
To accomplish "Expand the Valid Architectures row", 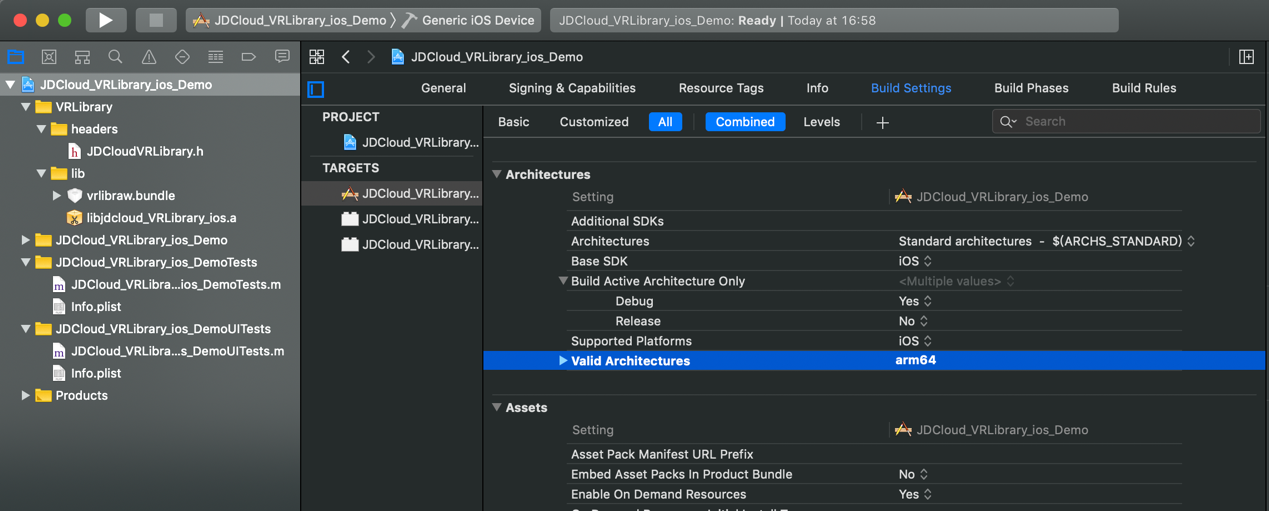I will [x=563, y=361].
